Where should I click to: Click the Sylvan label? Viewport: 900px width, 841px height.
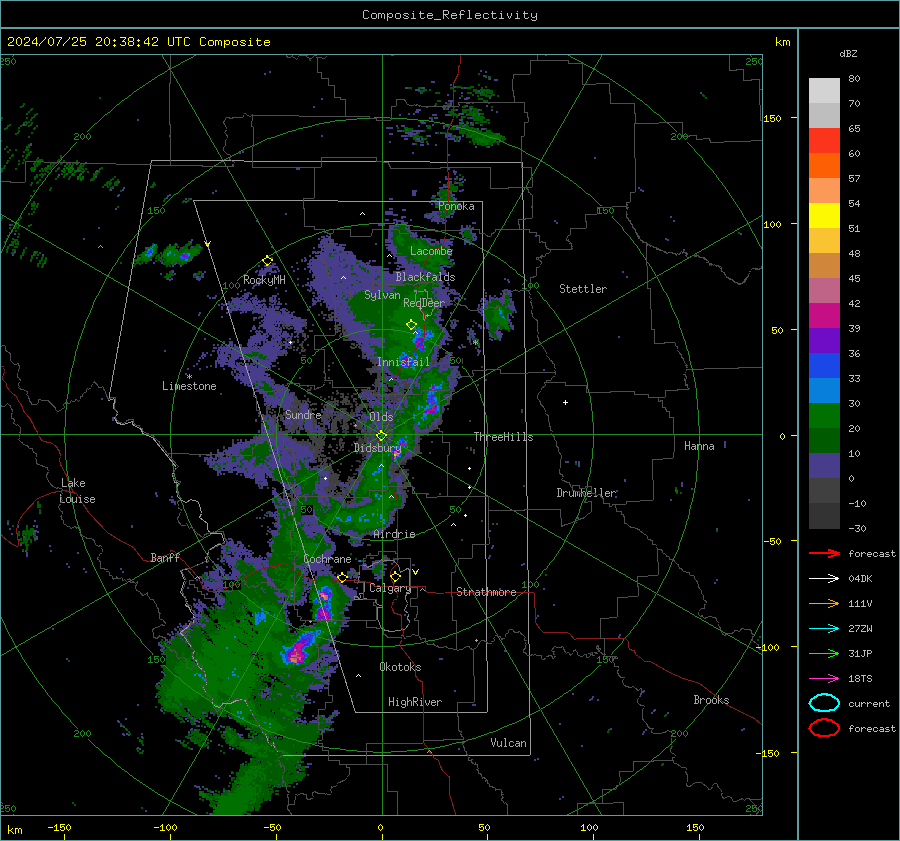click(x=382, y=295)
